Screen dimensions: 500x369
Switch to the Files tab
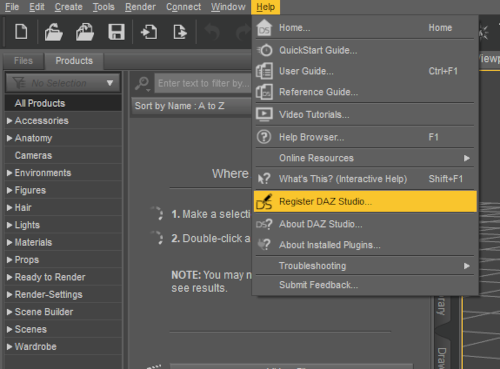(23, 61)
